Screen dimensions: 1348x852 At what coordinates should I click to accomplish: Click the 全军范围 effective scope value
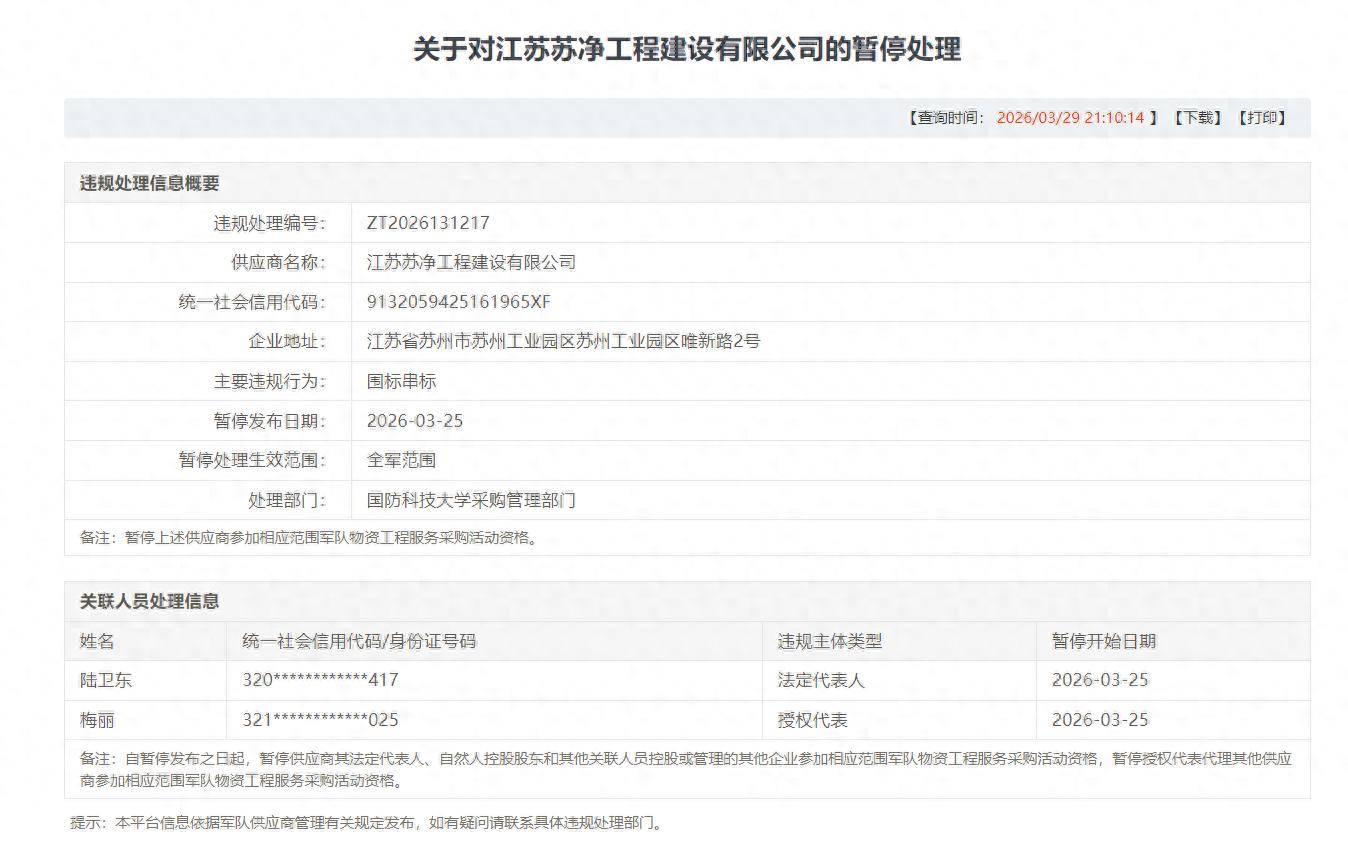pyautogui.click(x=402, y=460)
